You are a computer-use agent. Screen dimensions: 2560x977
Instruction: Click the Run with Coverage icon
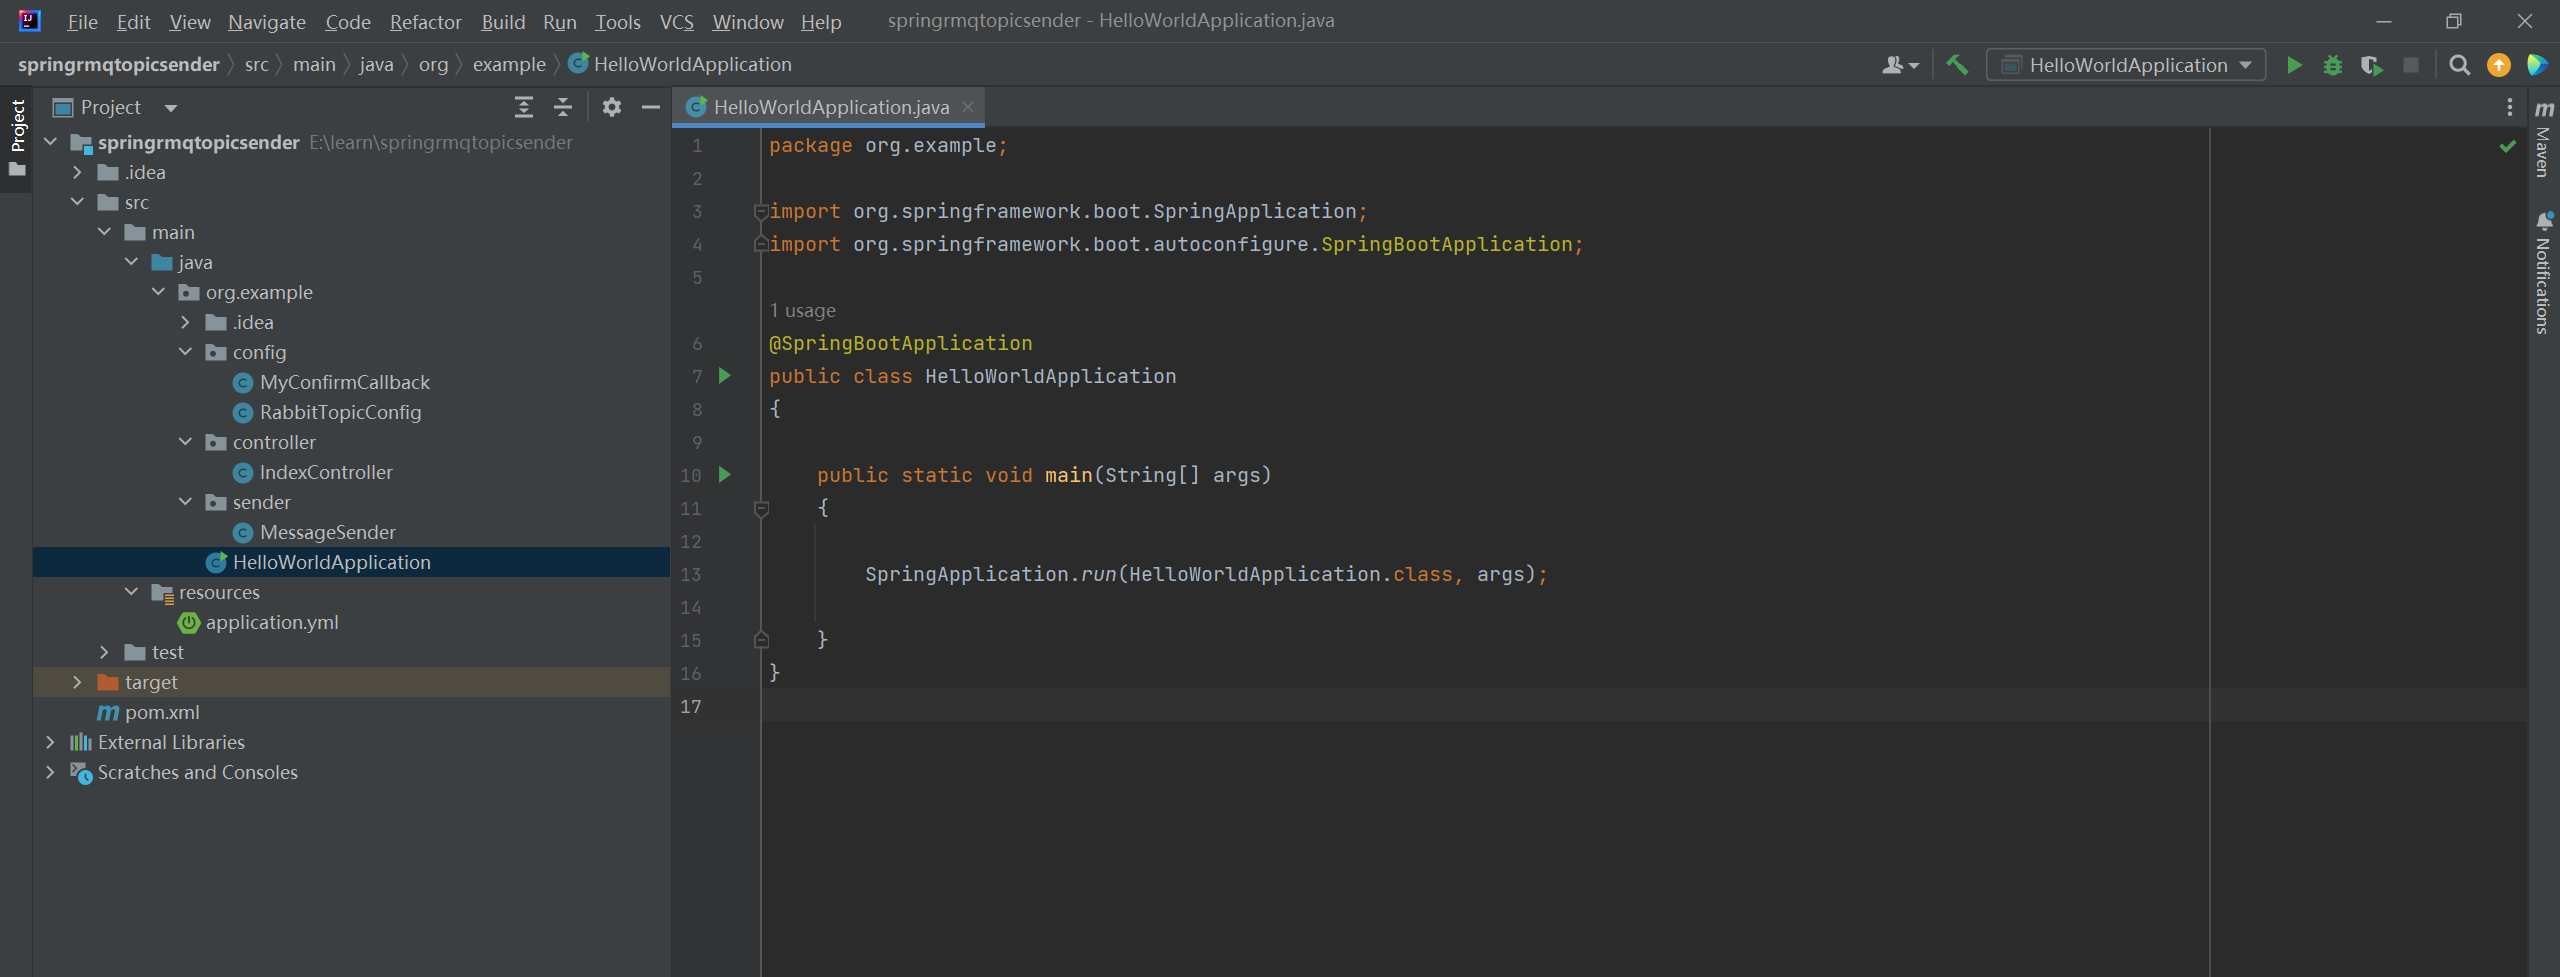tap(2371, 66)
